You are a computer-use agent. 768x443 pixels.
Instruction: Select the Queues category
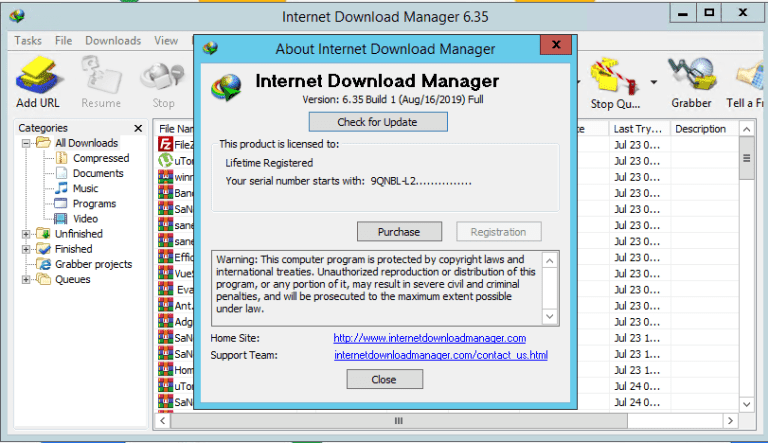click(x=72, y=280)
